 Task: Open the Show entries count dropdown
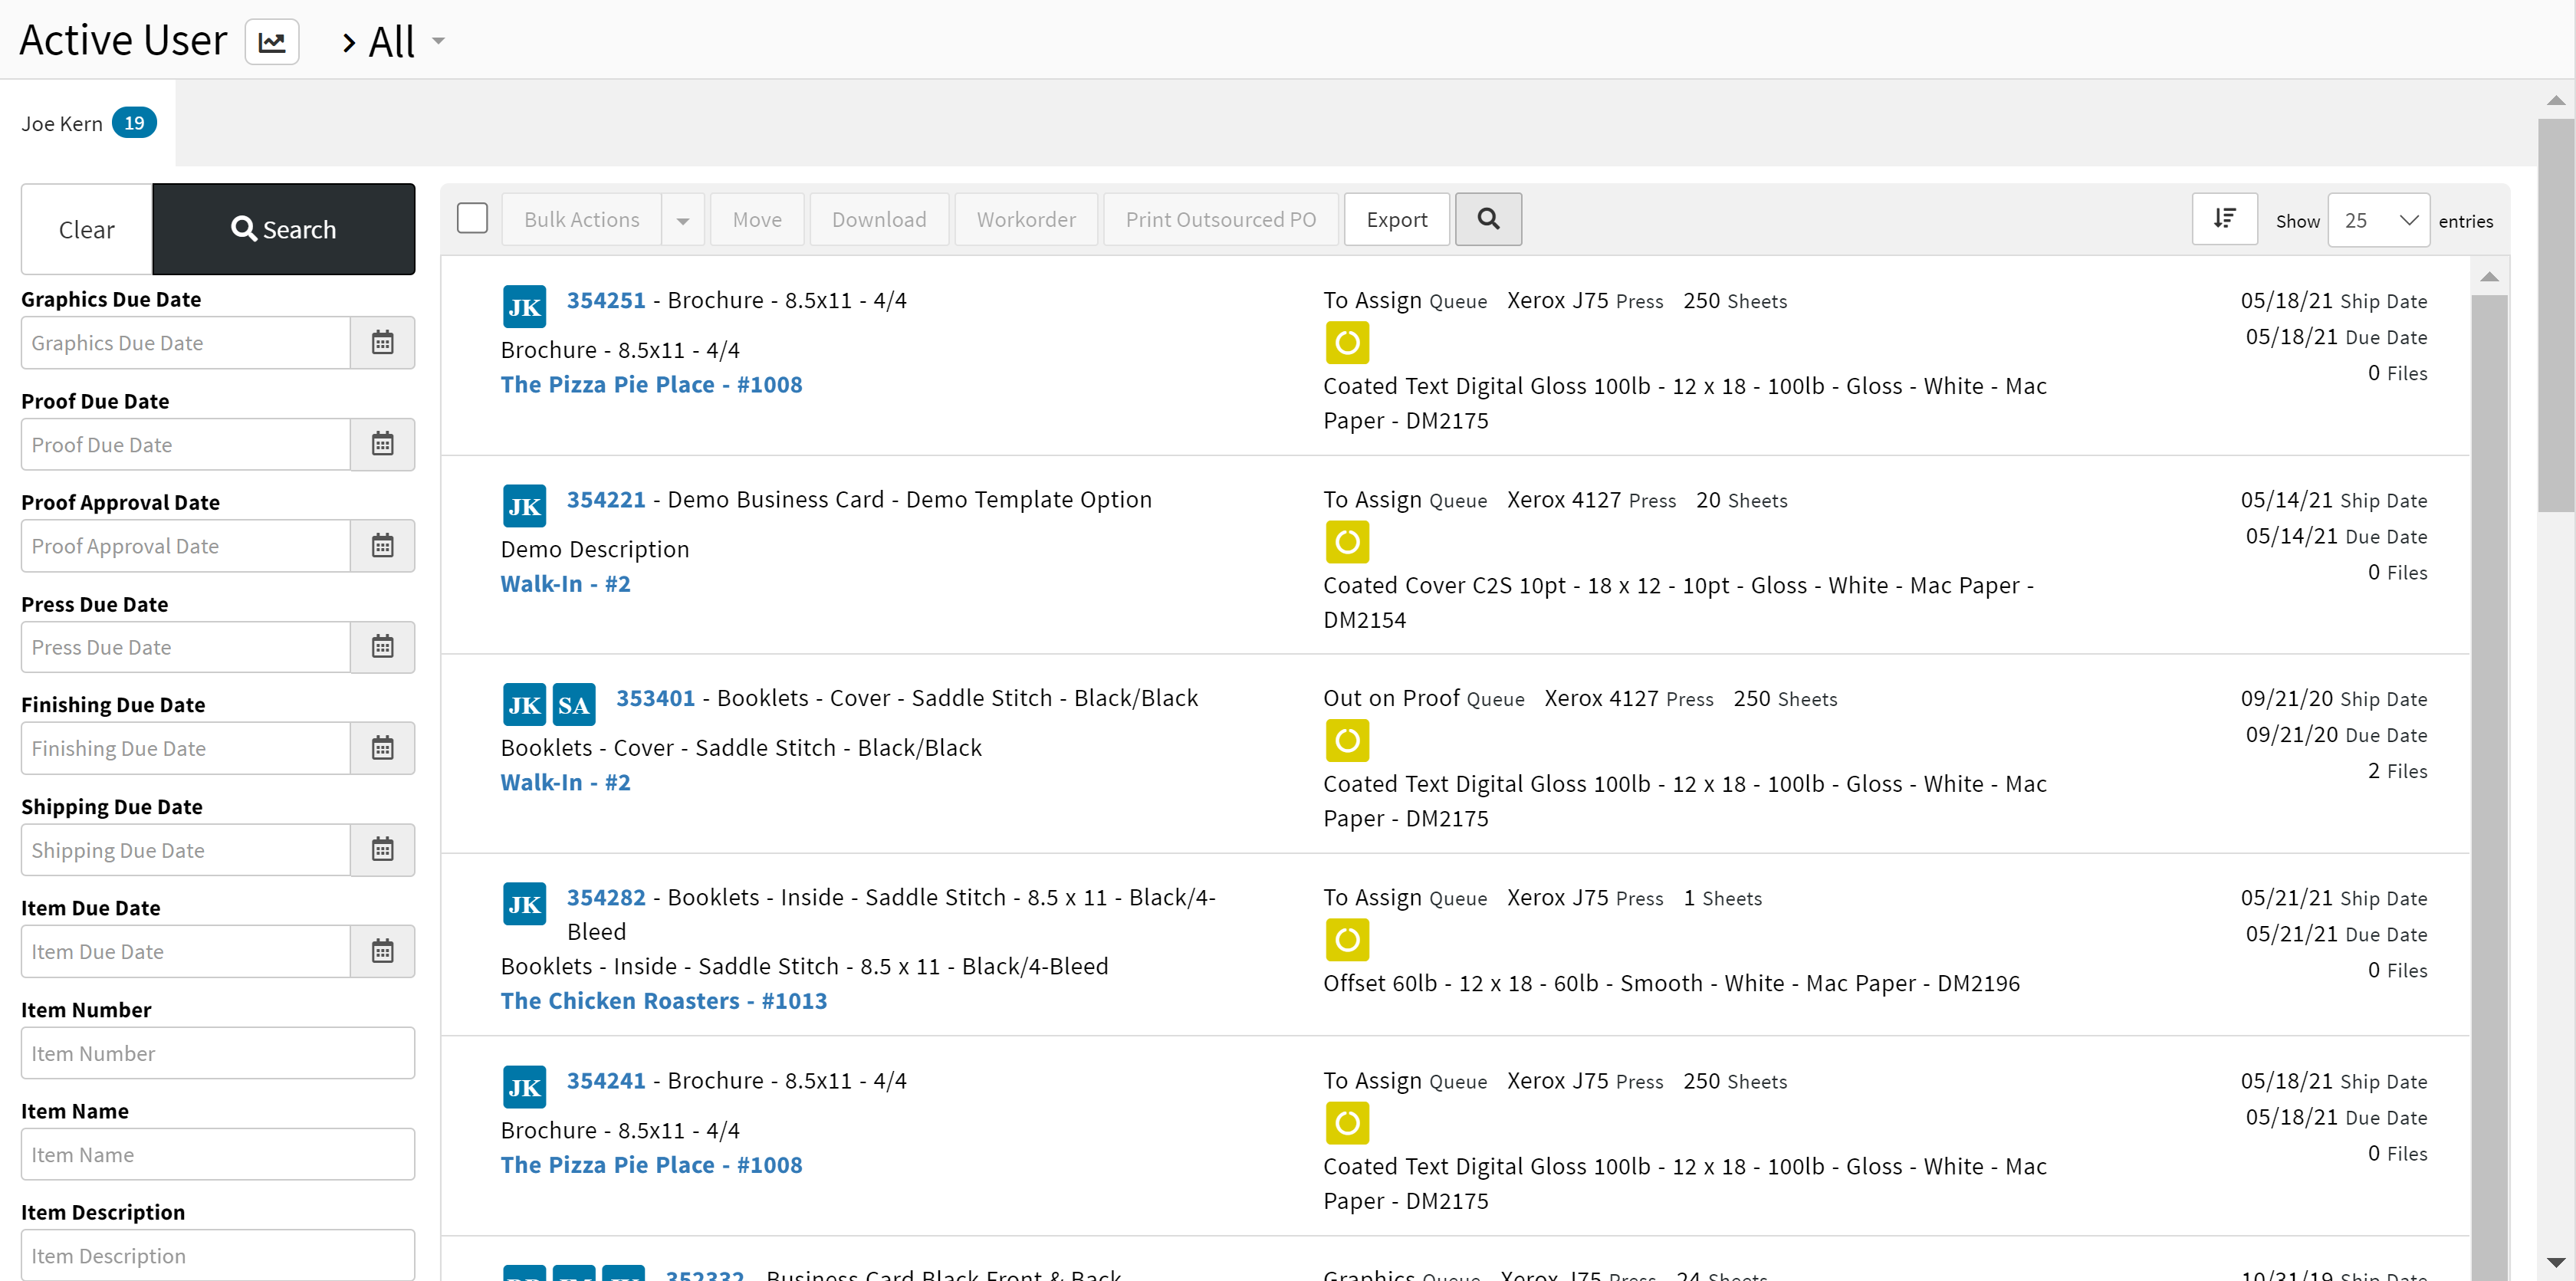[x=2378, y=220]
